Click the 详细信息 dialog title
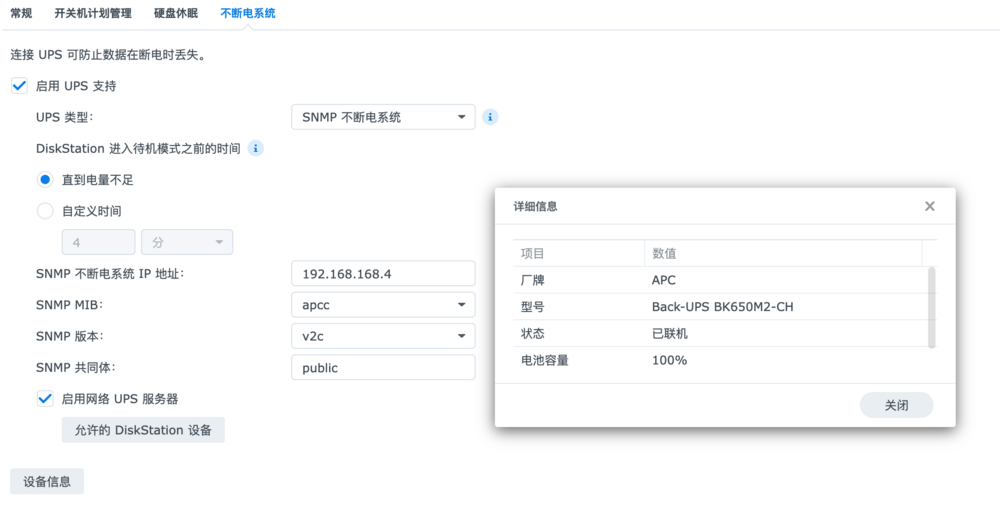 tap(535, 206)
